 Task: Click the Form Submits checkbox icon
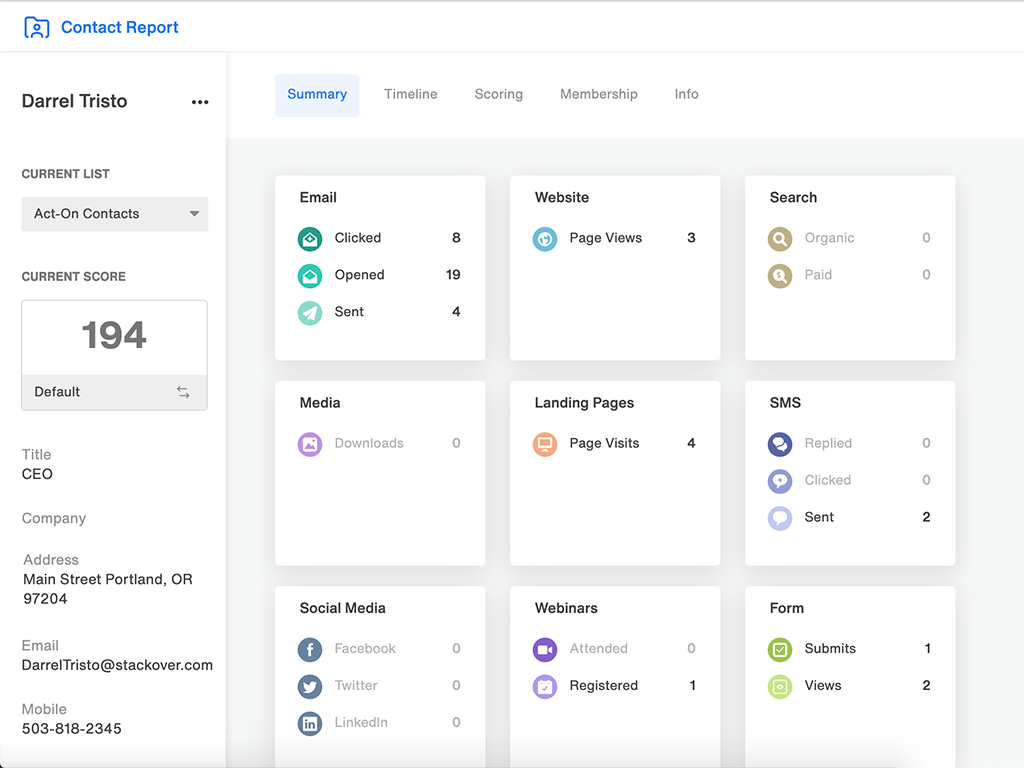coord(780,649)
